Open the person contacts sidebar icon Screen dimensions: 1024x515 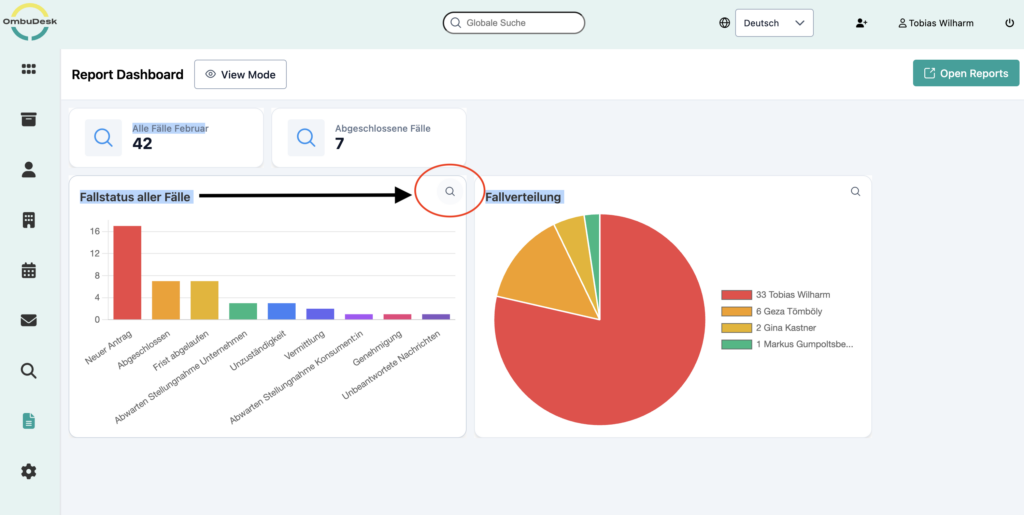[29, 169]
